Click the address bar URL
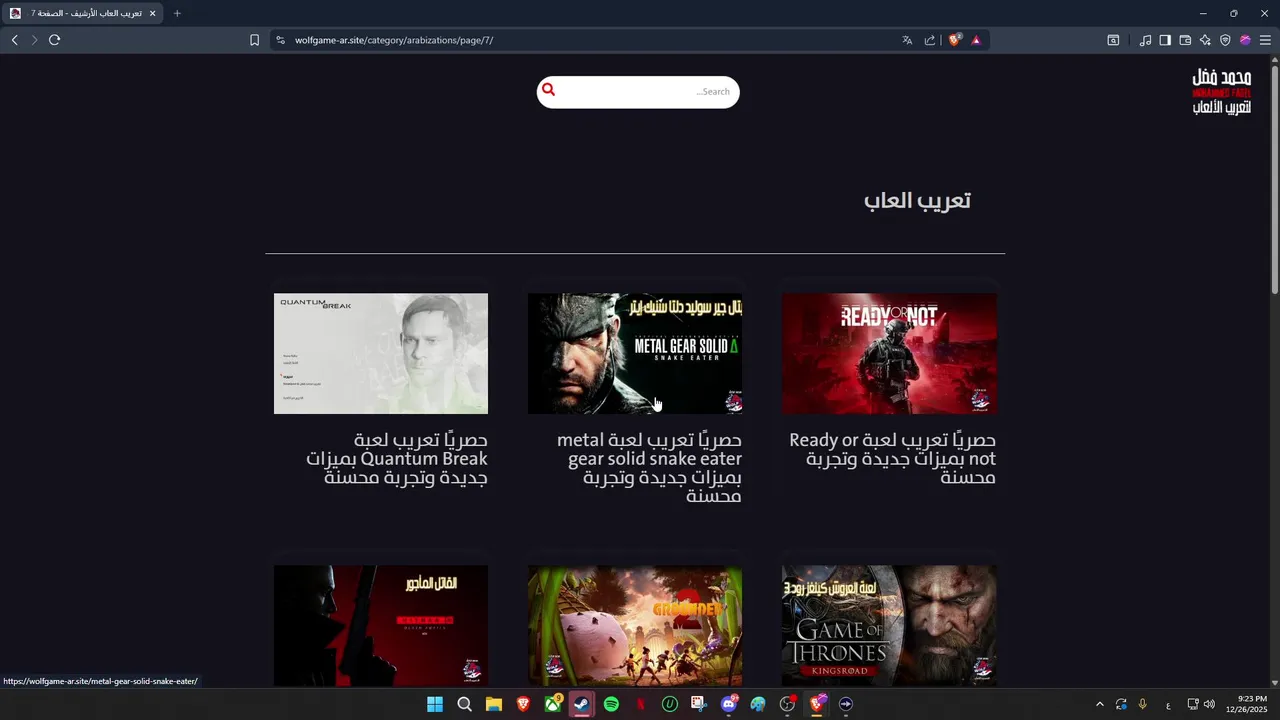The height and width of the screenshot is (720, 1280). (x=394, y=40)
